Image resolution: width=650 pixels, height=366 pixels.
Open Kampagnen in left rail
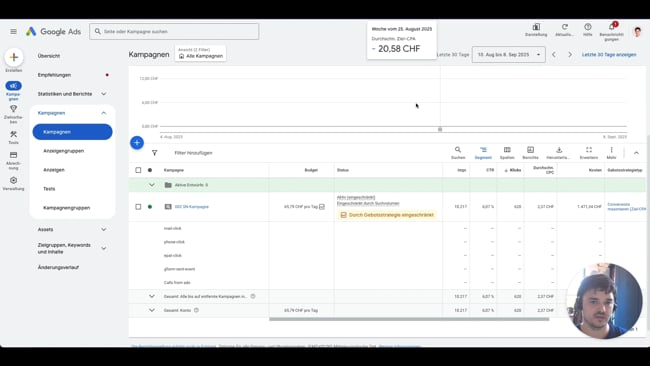click(14, 86)
